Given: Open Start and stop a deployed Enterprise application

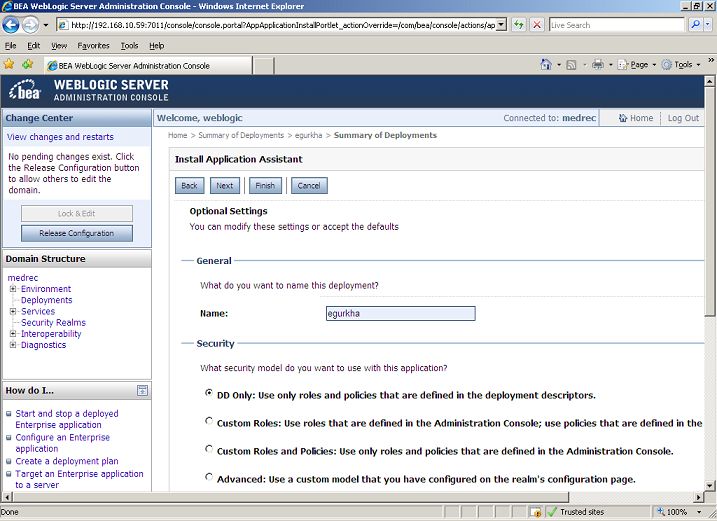Looking at the screenshot, I should (x=67, y=419).
